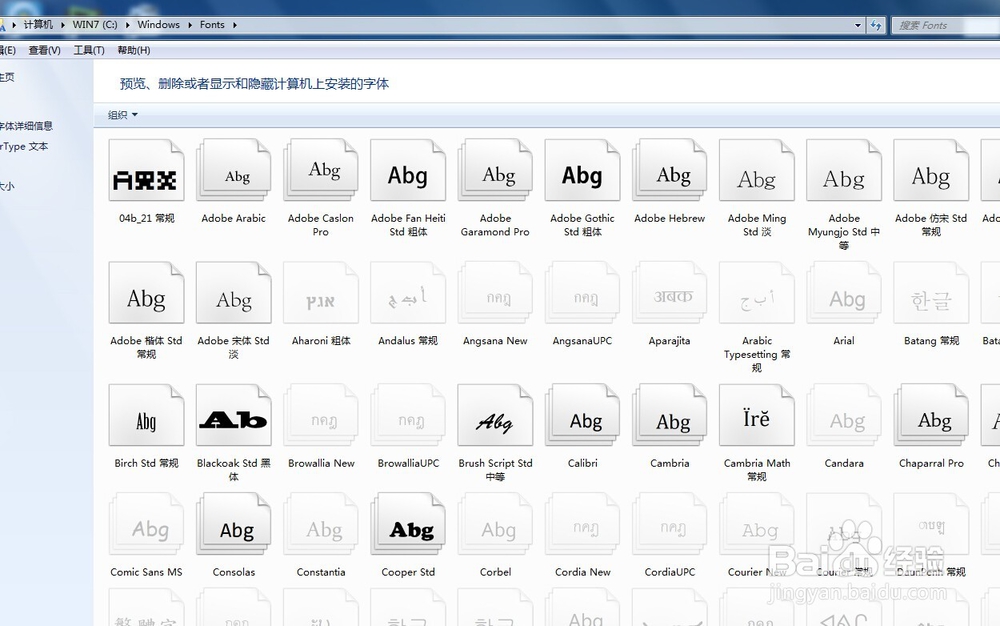Expand the arrow after 计算机 in path
The height and width of the screenshot is (626, 1000).
[62, 25]
